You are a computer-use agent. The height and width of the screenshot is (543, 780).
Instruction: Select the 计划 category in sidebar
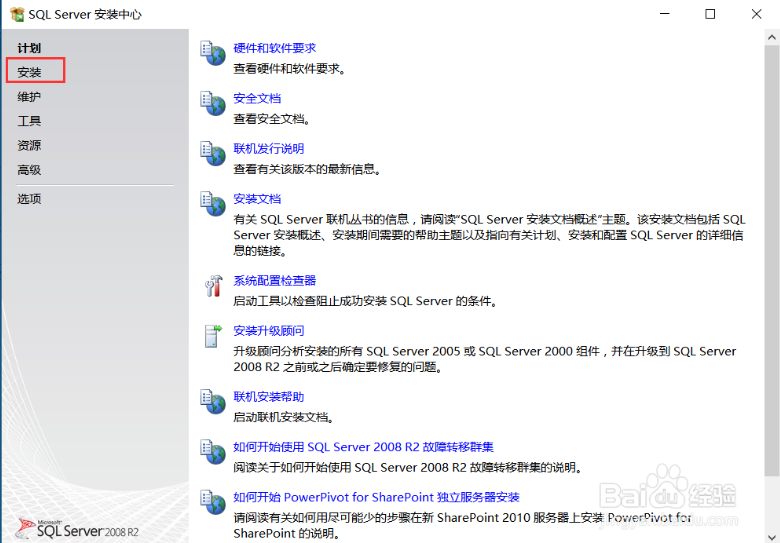coord(29,48)
